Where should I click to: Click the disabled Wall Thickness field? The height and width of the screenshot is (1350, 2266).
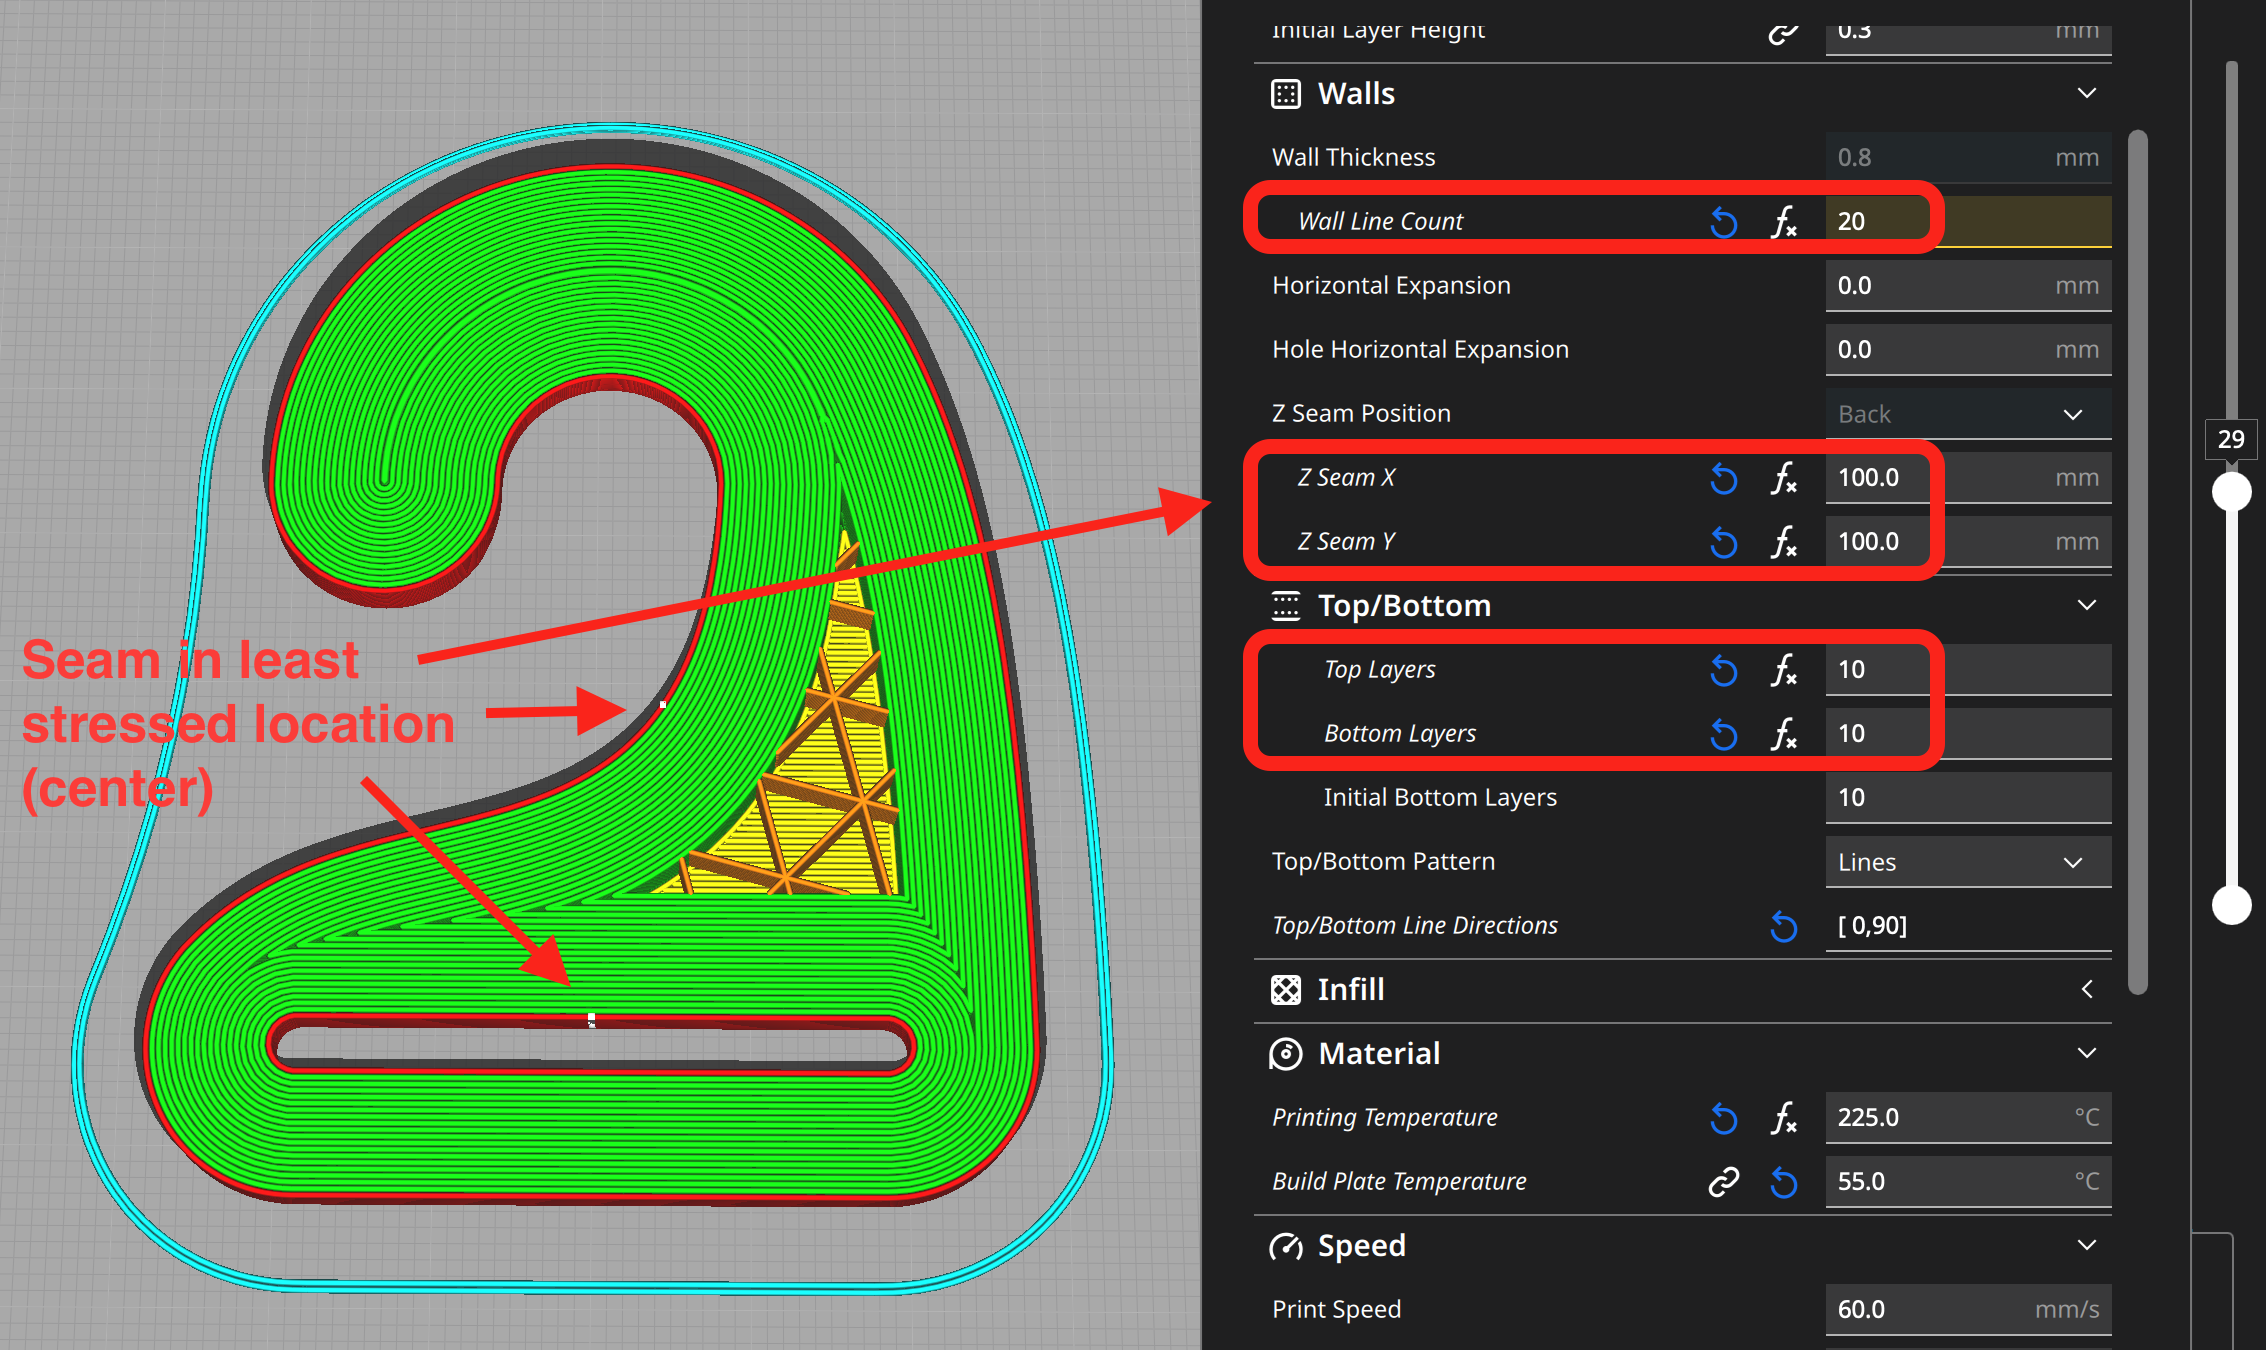[x=1968, y=158]
